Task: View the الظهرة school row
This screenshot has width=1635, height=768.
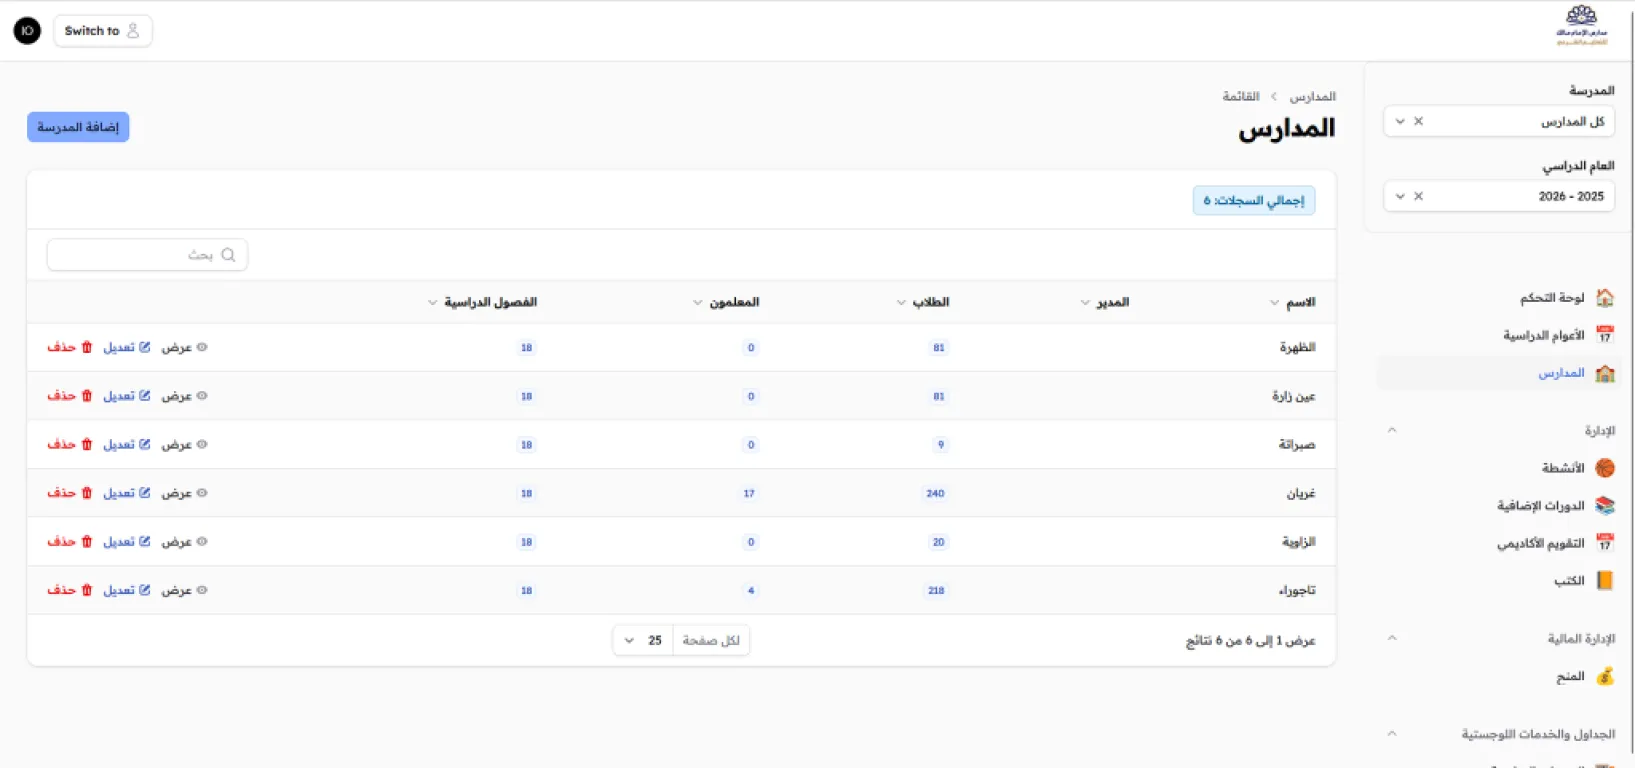Action: click(x=184, y=348)
